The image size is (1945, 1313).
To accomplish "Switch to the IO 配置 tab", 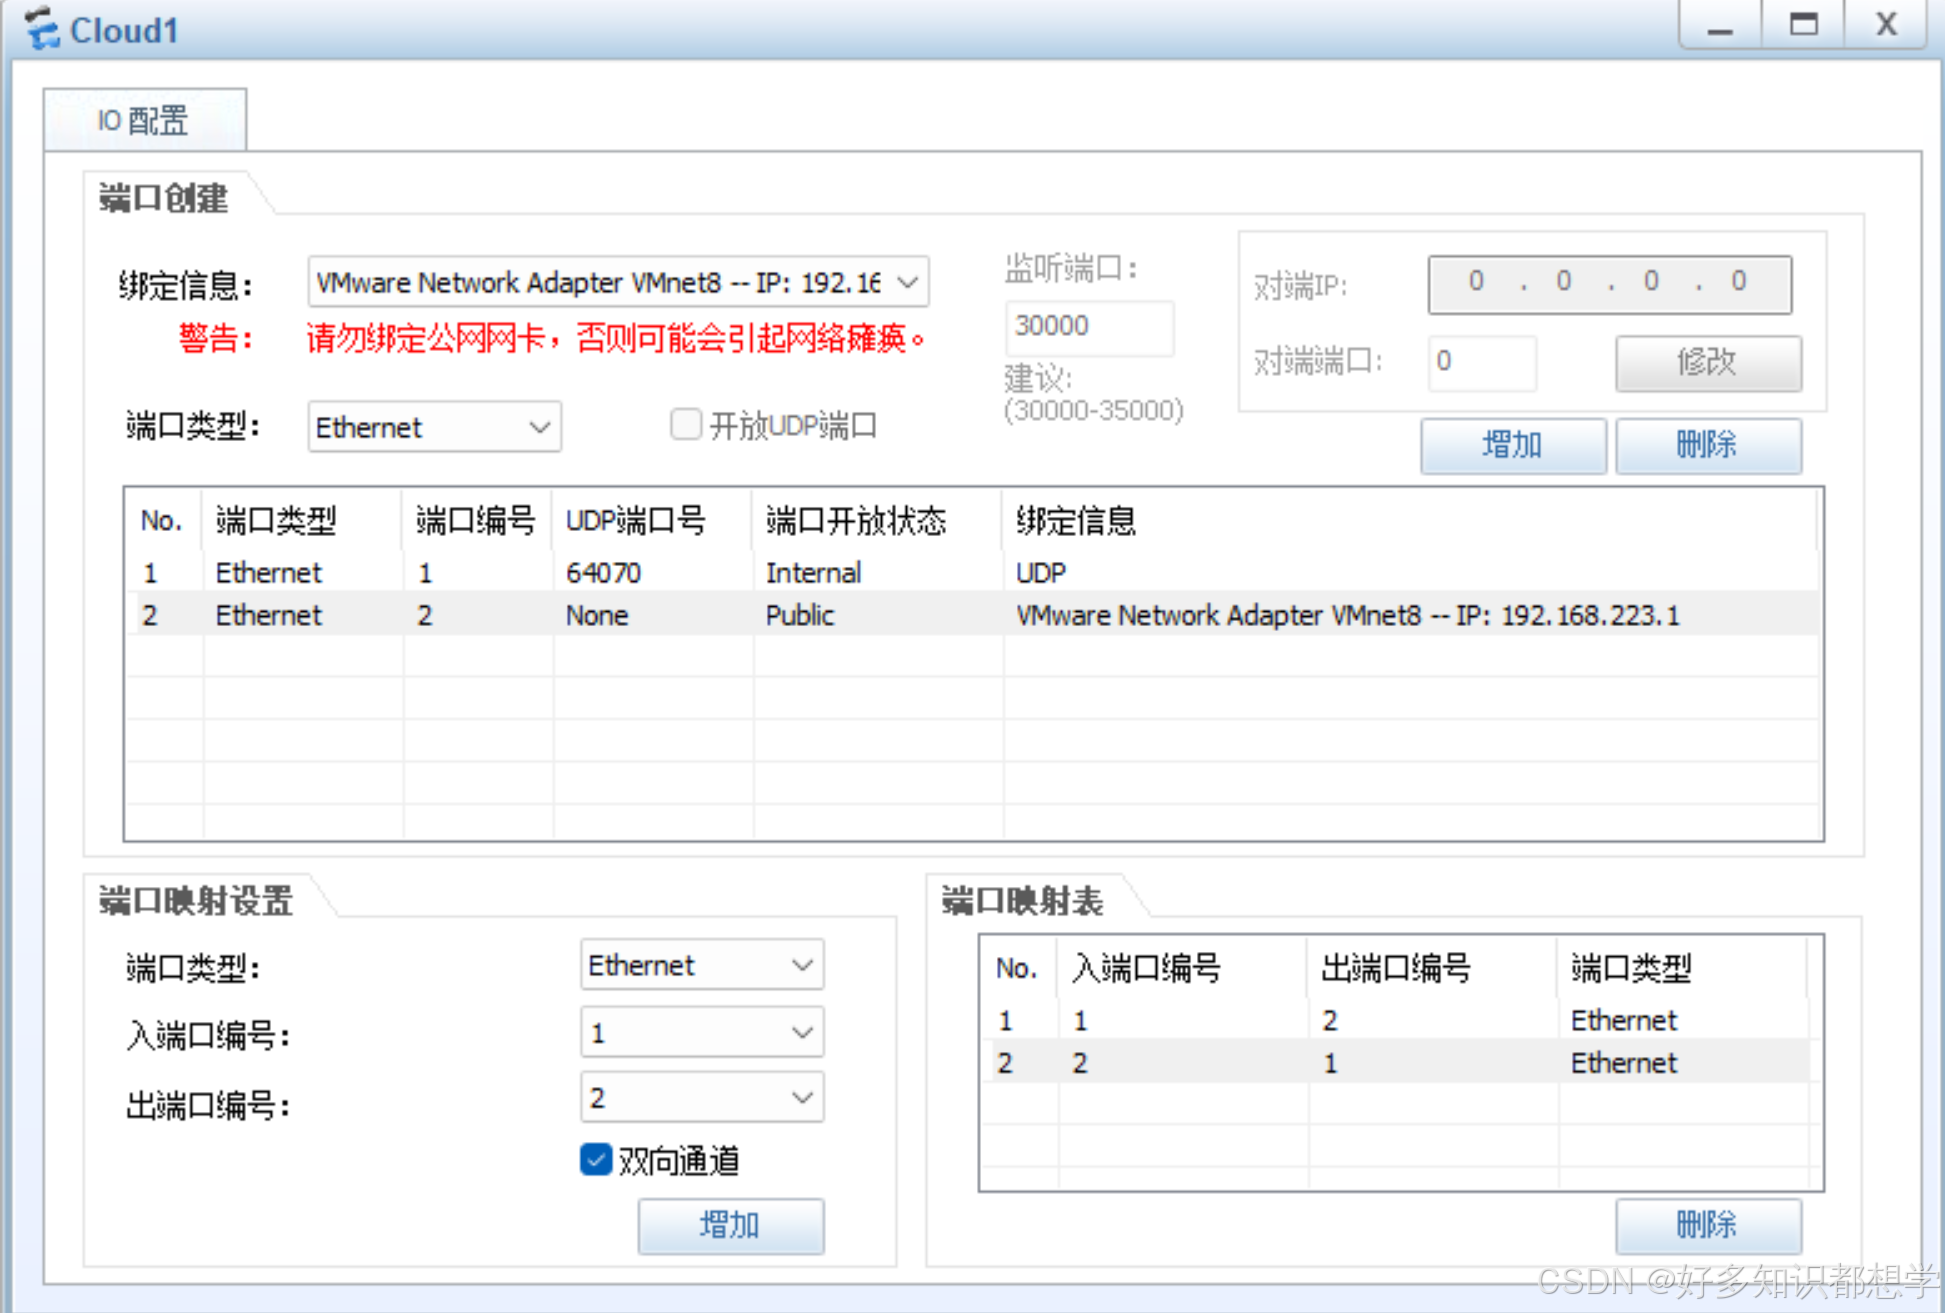I will tap(143, 121).
